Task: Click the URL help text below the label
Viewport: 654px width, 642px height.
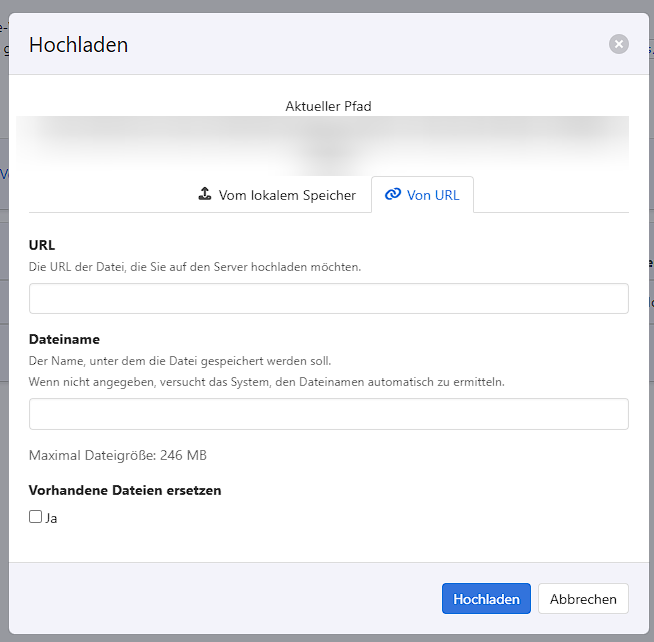Action: [x=195, y=267]
